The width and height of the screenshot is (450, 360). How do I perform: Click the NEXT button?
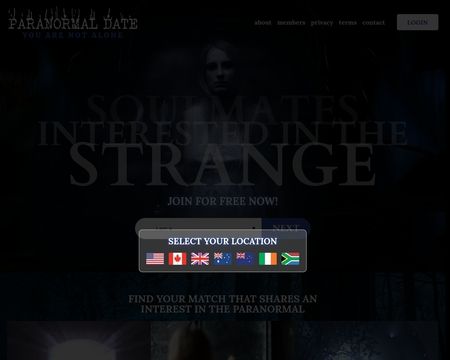point(286,228)
